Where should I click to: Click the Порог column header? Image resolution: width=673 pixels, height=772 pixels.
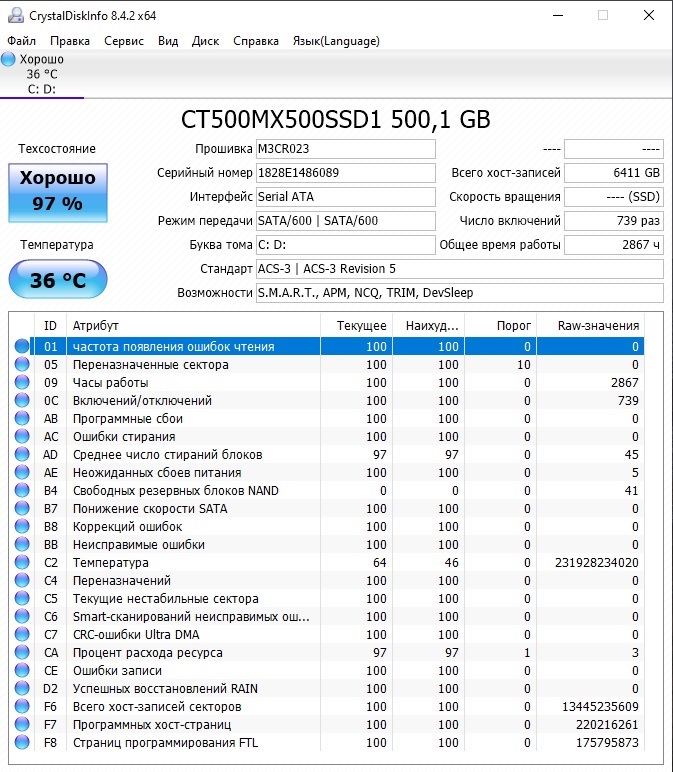[500, 325]
